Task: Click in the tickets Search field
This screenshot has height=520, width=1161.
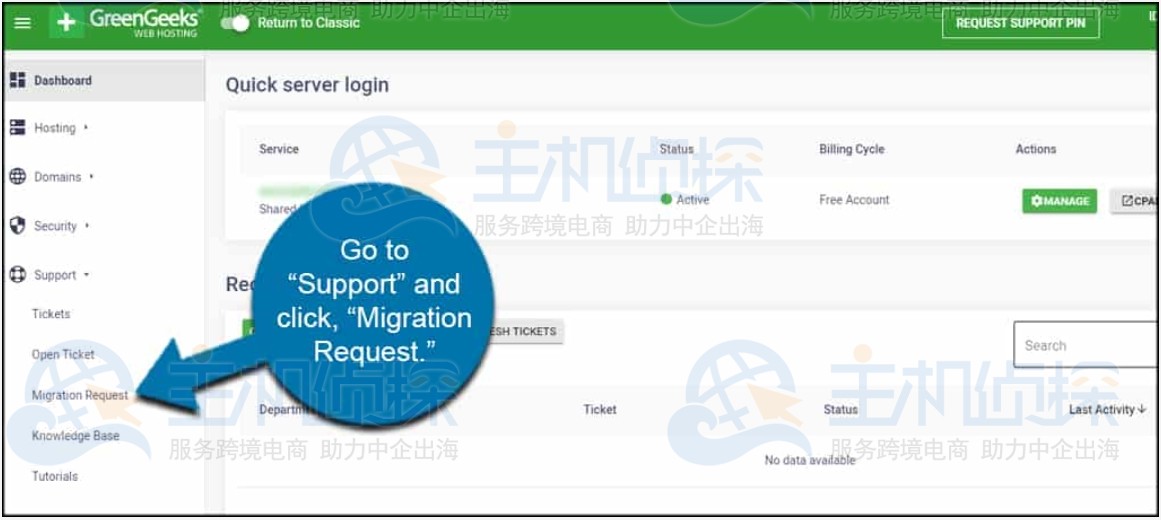Action: coord(1085,345)
